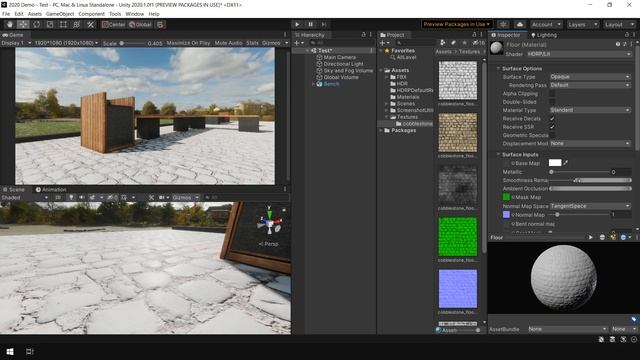640x360 pixels.
Task: Open Project create plus button
Action: pos(384,43)
